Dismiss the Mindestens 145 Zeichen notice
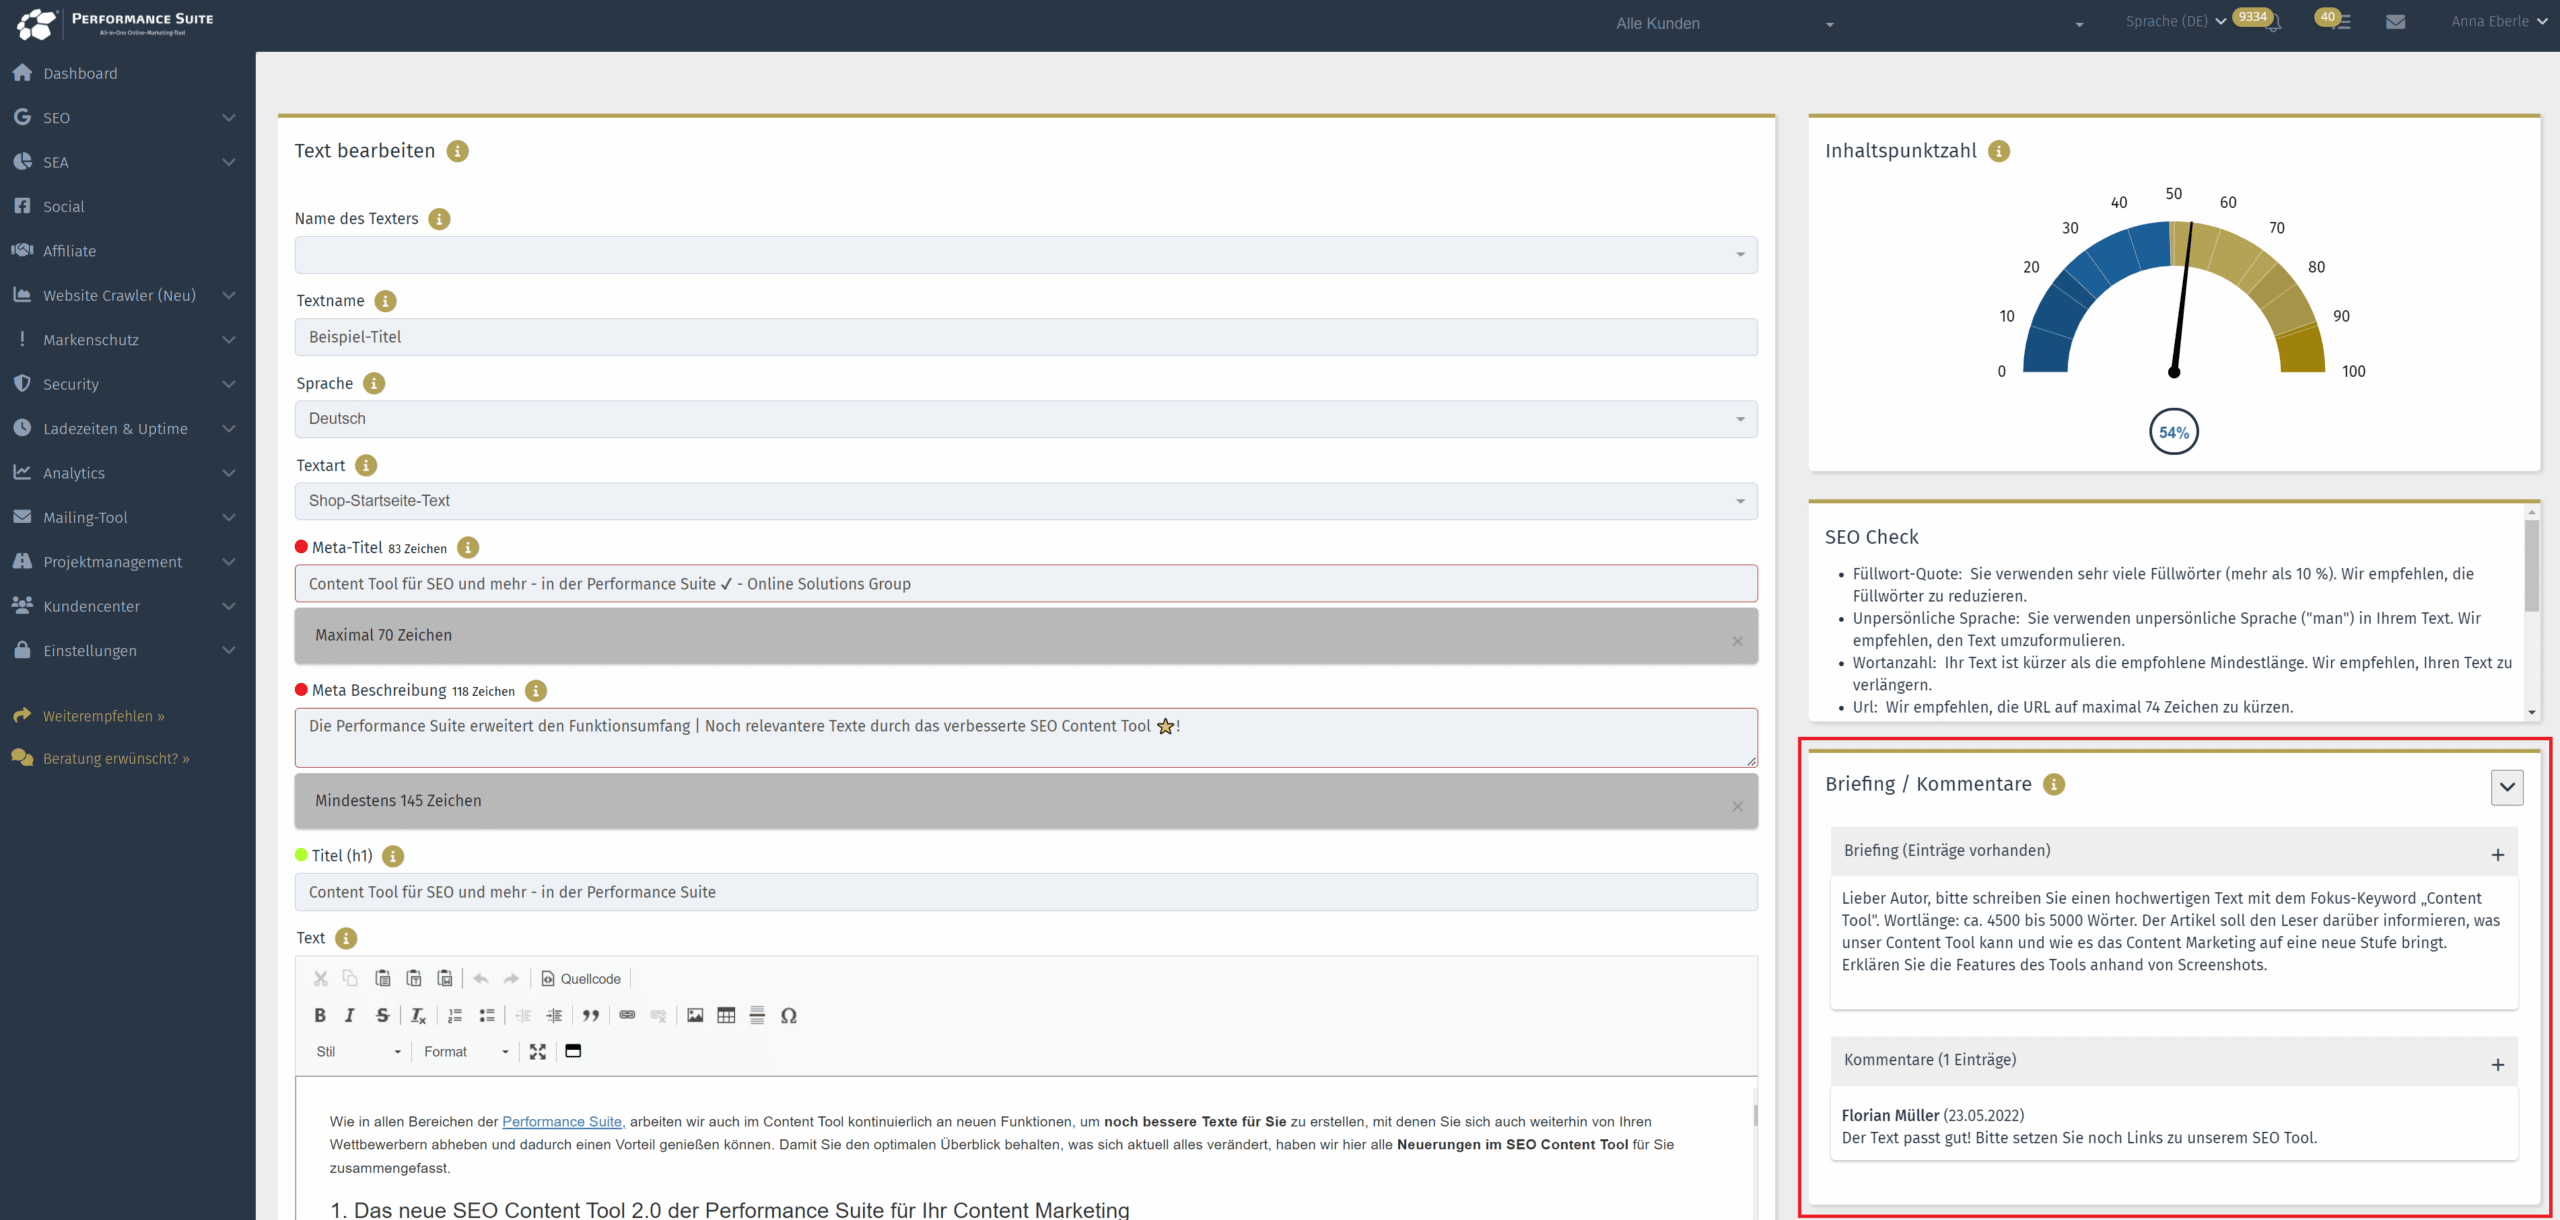This screenshot has height=1220, width=2560. tap(1738, 807)
